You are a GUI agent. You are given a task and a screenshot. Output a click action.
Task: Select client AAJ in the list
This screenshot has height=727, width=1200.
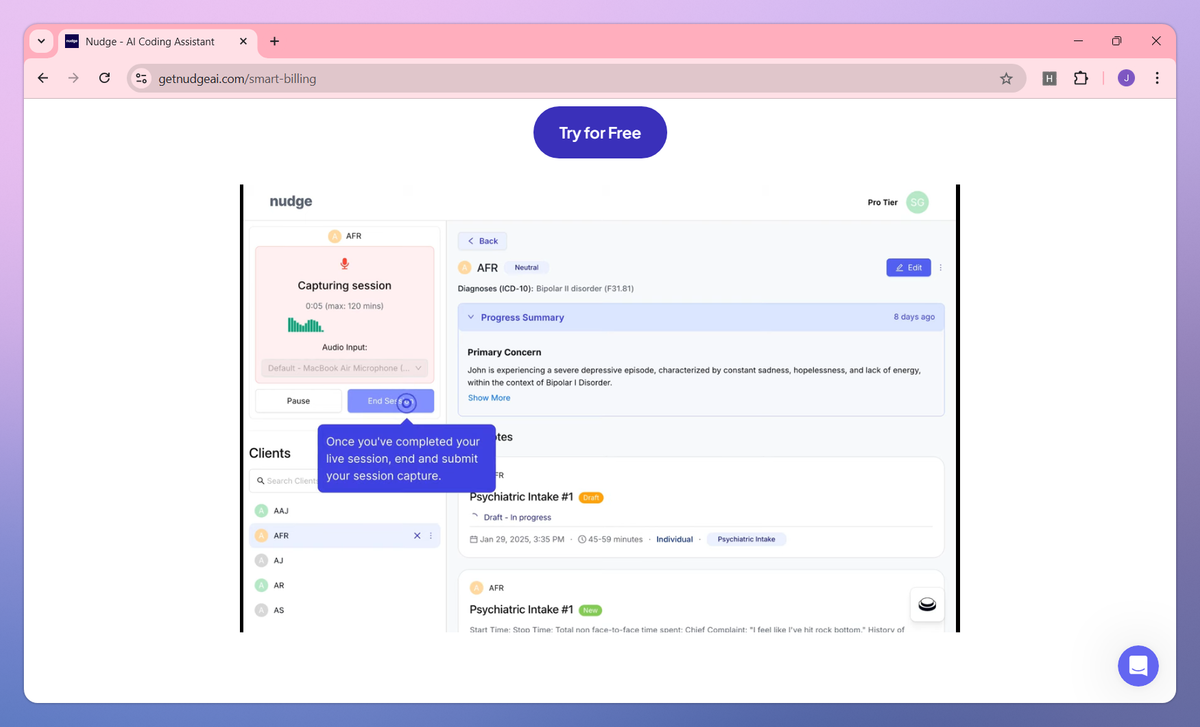tap(345, 510)
